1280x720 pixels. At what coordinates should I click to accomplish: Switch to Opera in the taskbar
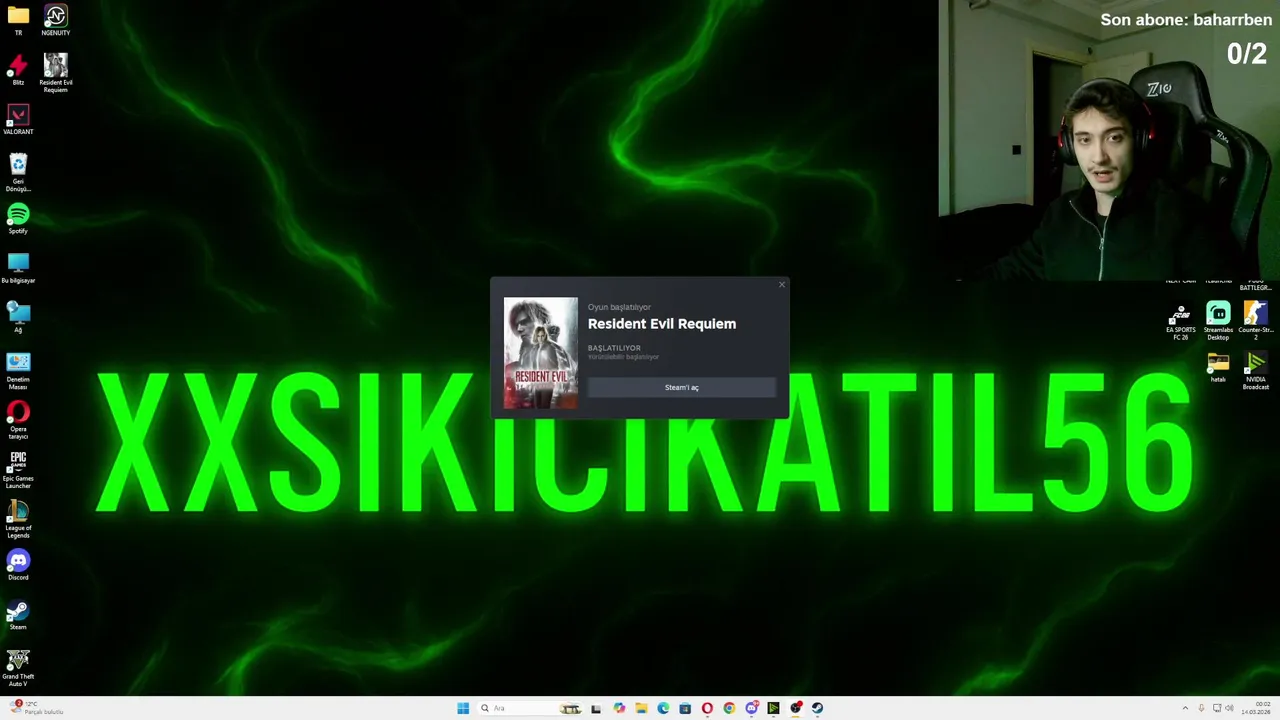[x=707, y=708]
